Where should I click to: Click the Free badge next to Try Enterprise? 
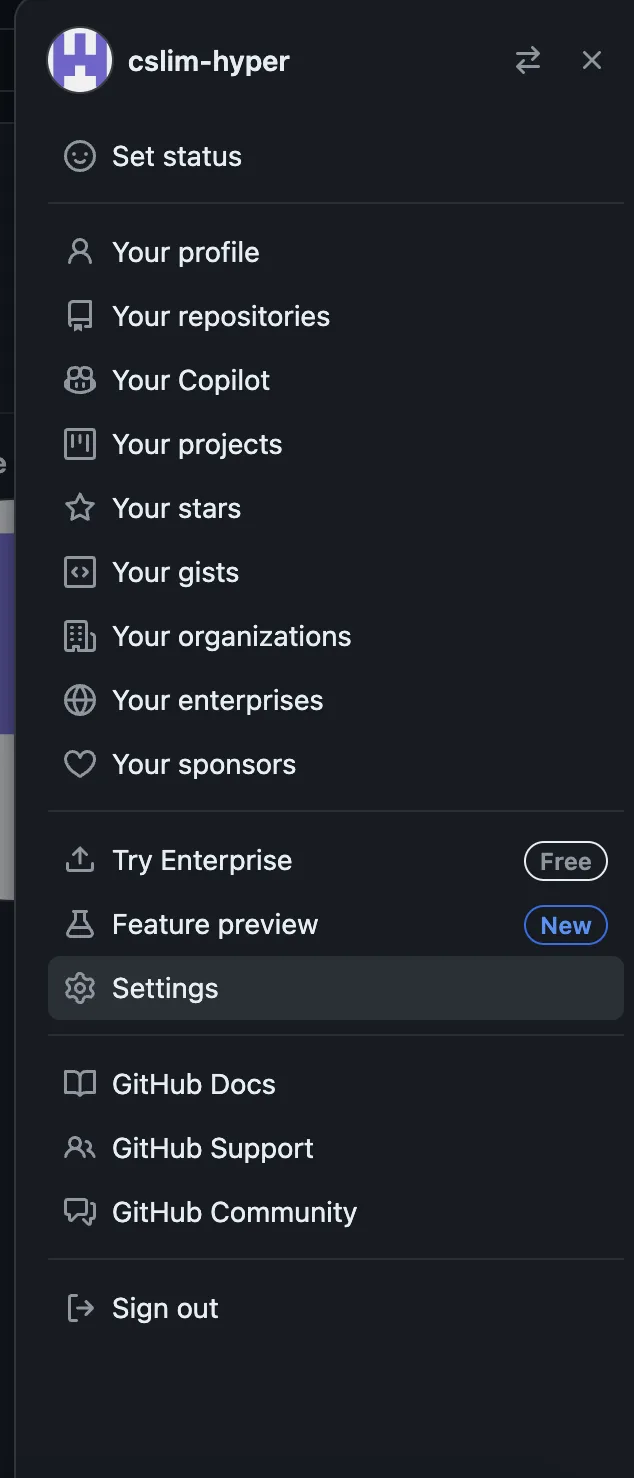click(566, 861)
